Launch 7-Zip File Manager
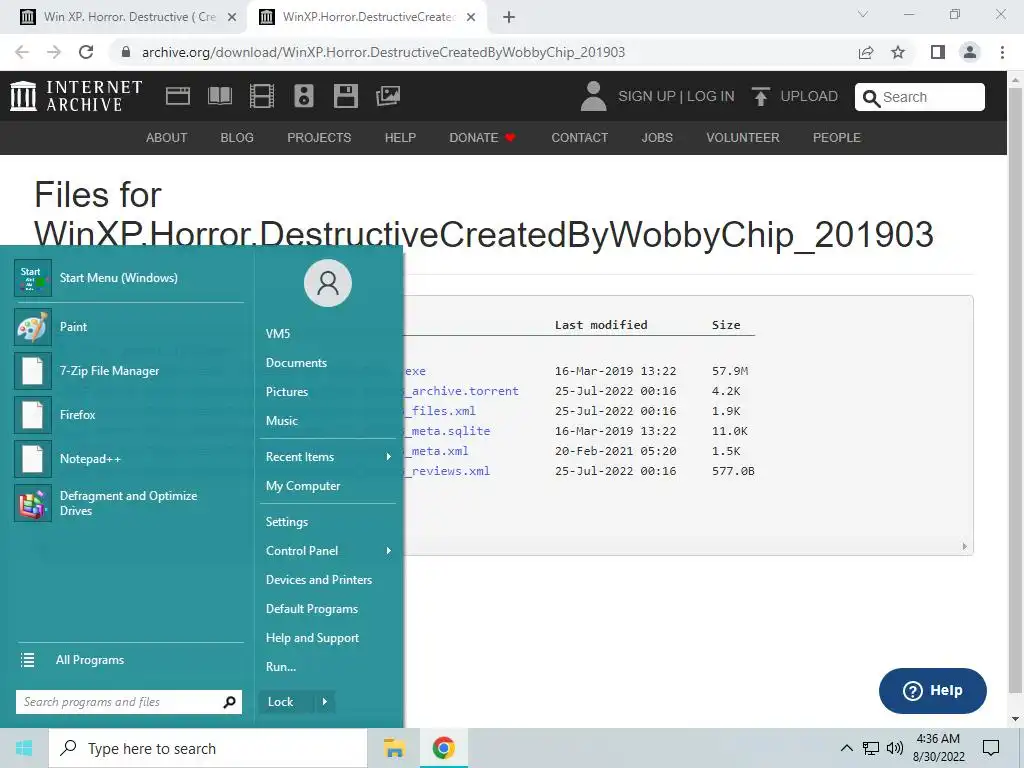 (129, 371)
